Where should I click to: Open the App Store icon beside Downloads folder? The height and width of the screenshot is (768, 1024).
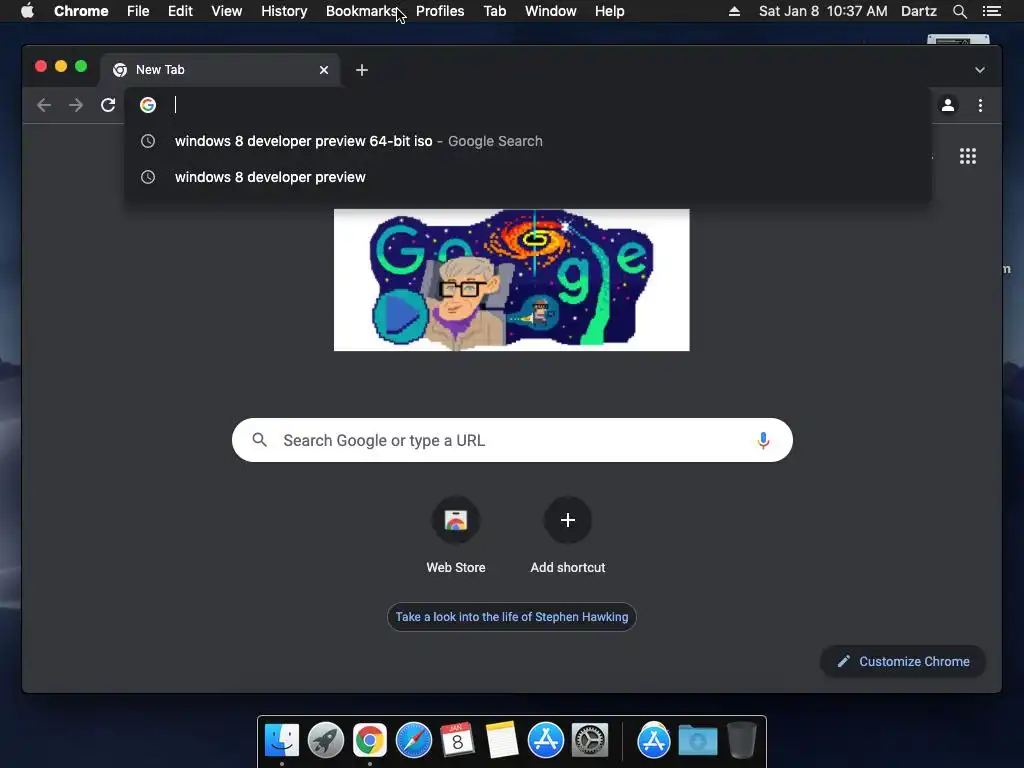(x=654, y=741)
